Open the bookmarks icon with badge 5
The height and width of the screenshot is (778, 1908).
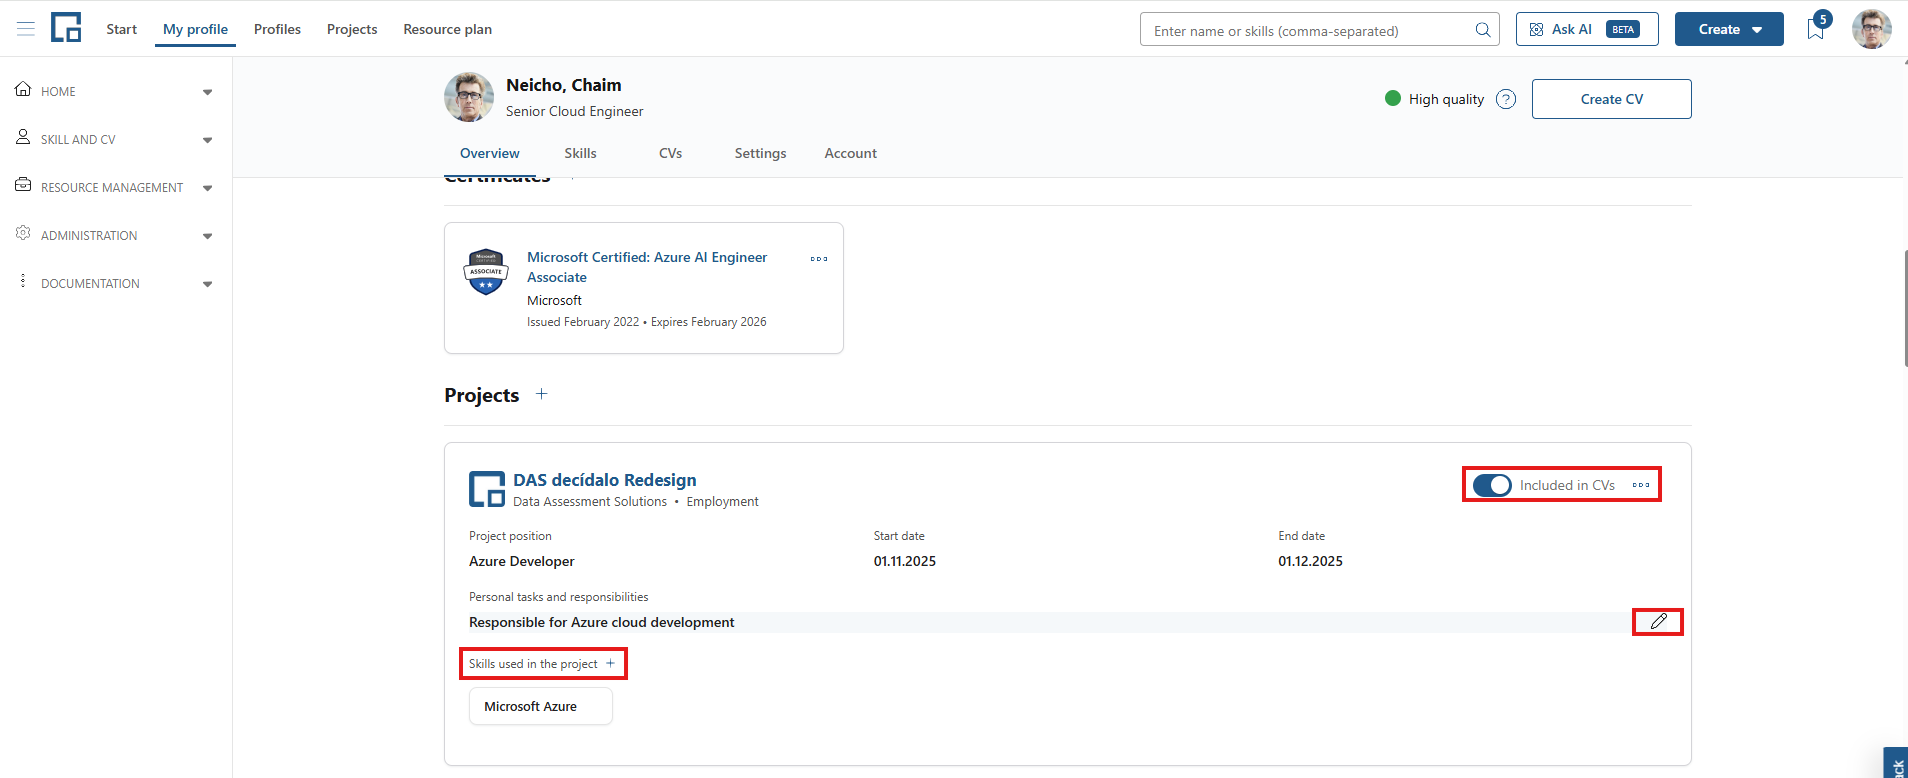(x=1816, y=29)
